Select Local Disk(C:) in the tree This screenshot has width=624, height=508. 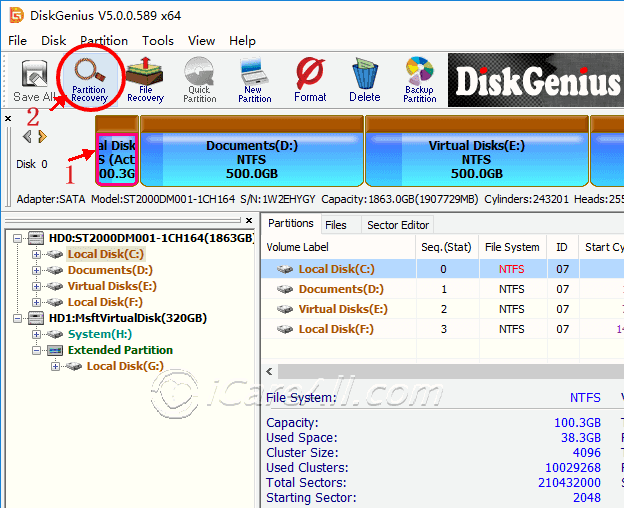105,254
